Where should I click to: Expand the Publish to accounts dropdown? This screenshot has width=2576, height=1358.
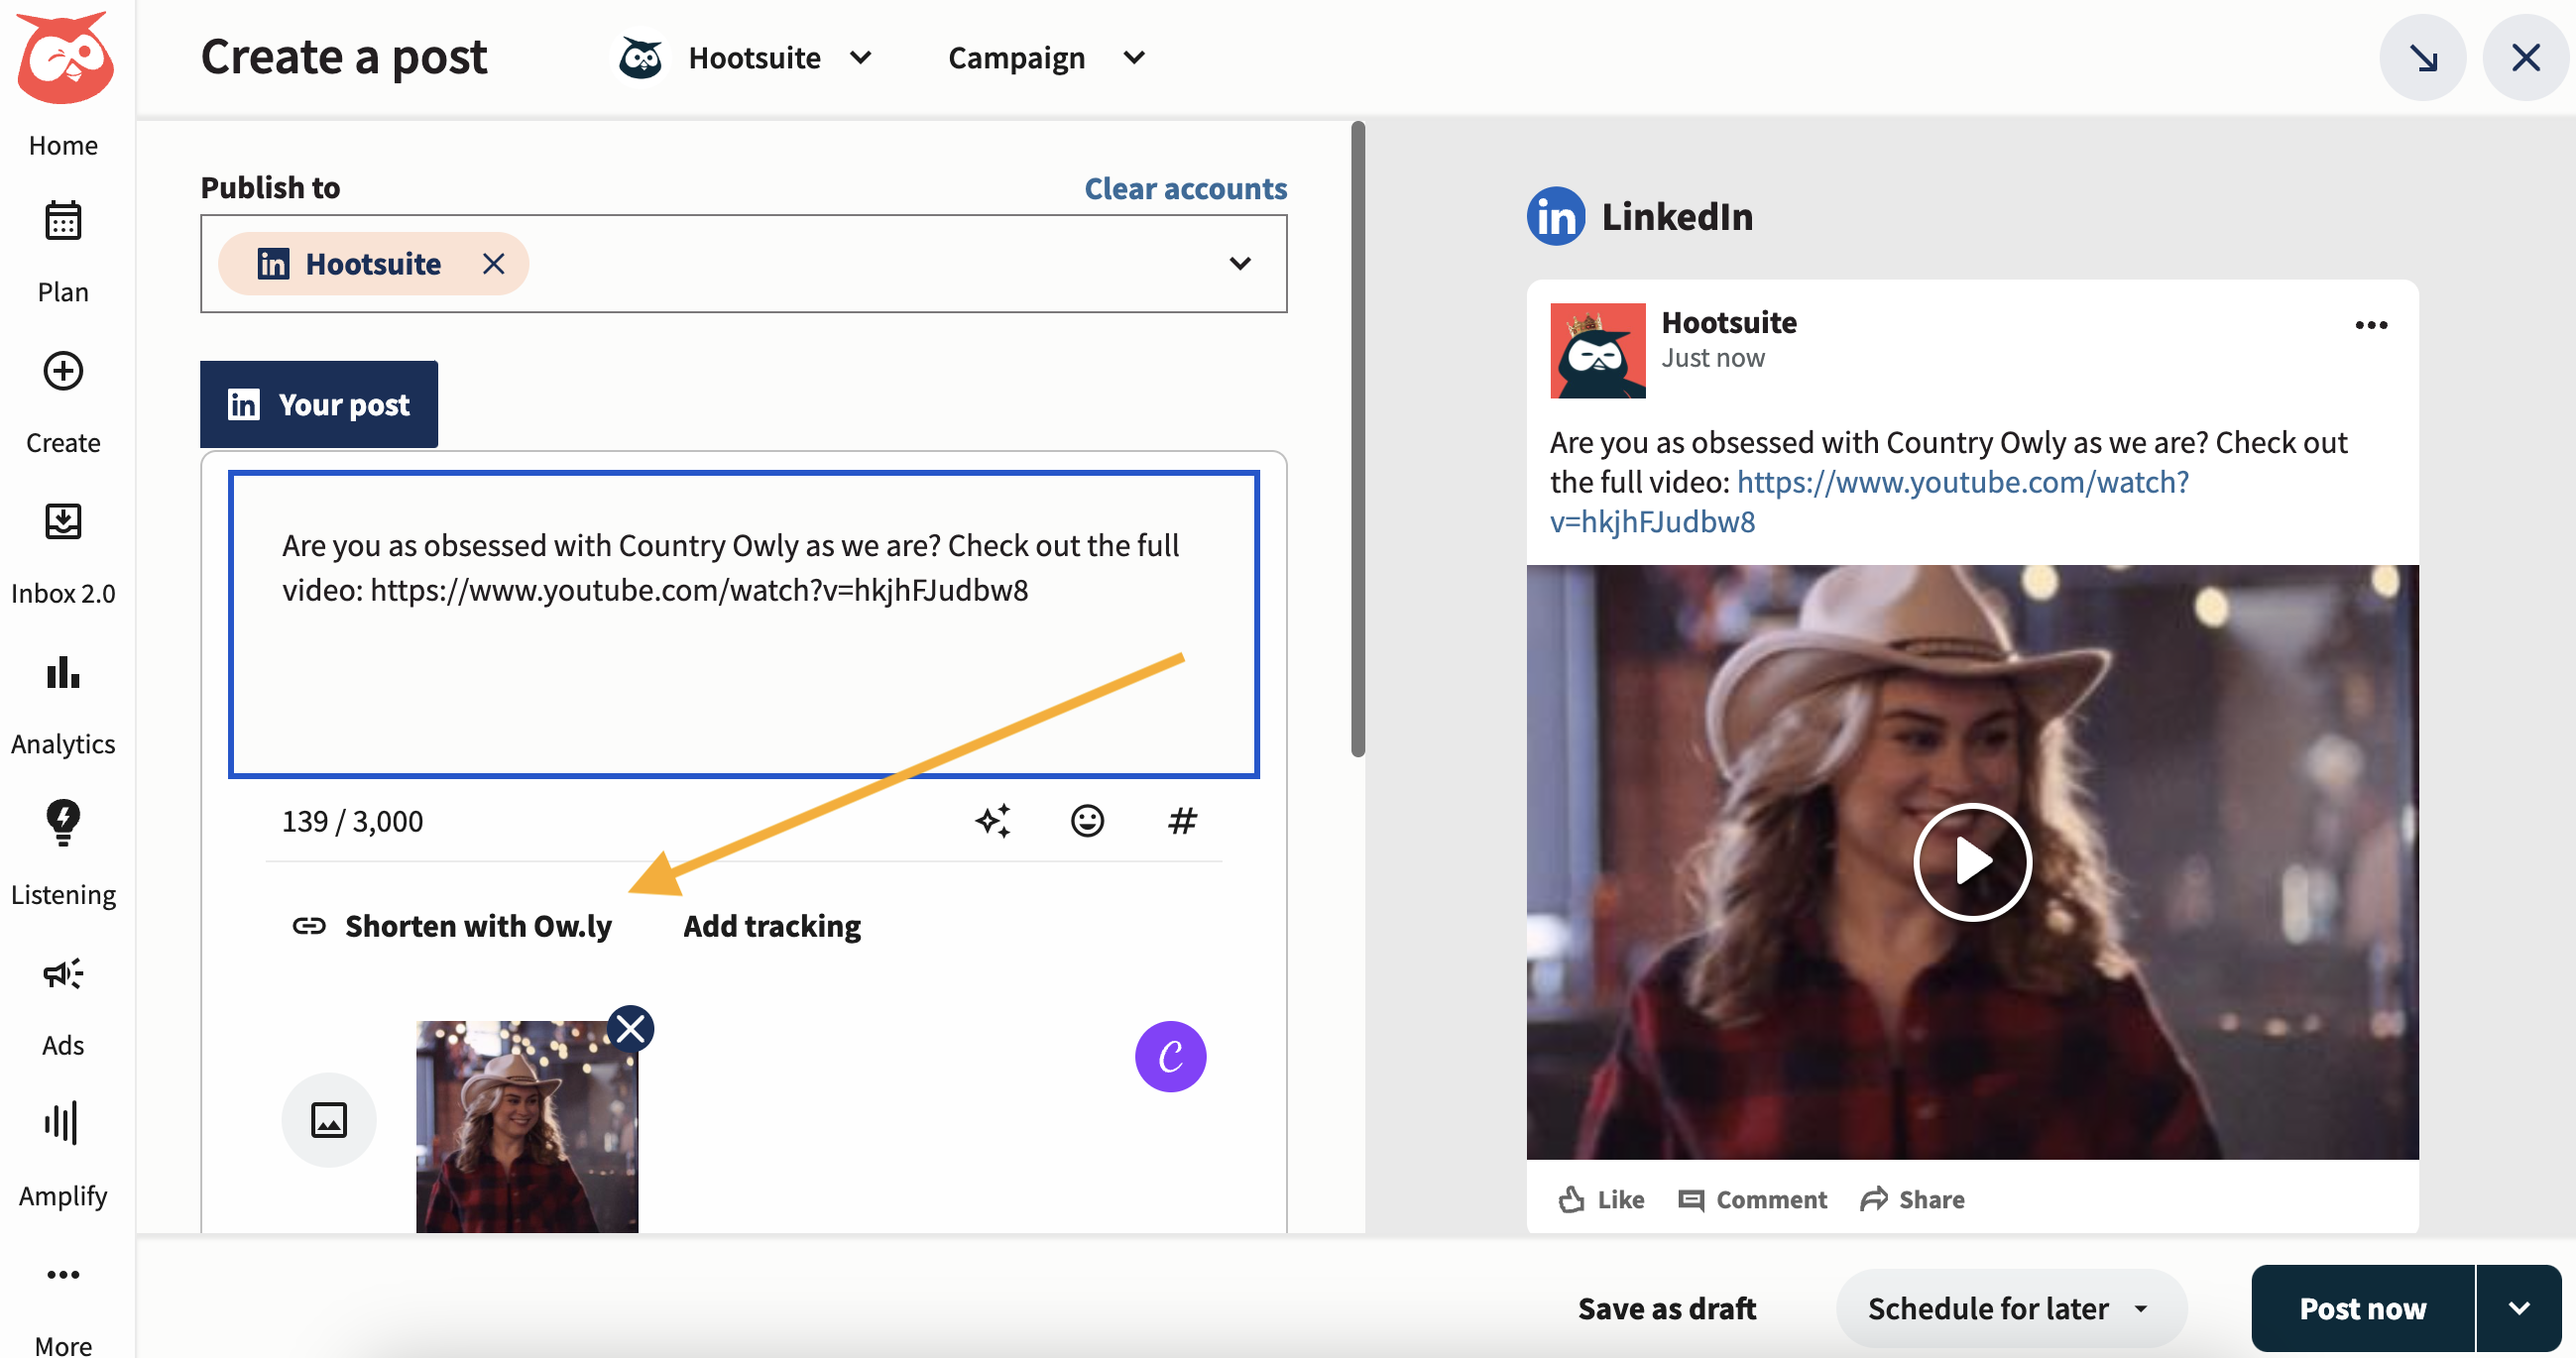pos(1240,263)
